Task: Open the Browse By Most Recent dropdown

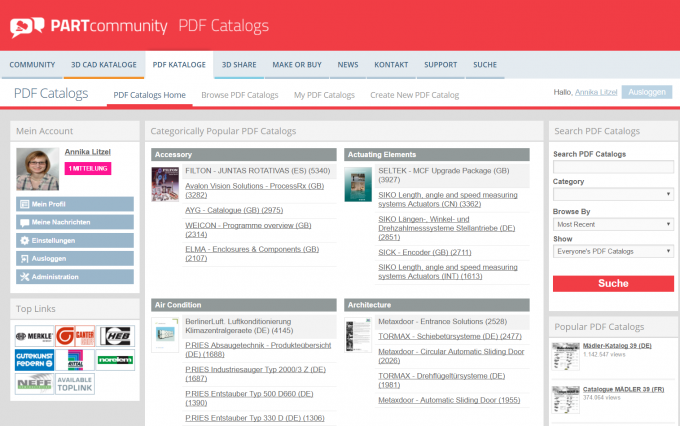Action: click(x=613, y=224)
